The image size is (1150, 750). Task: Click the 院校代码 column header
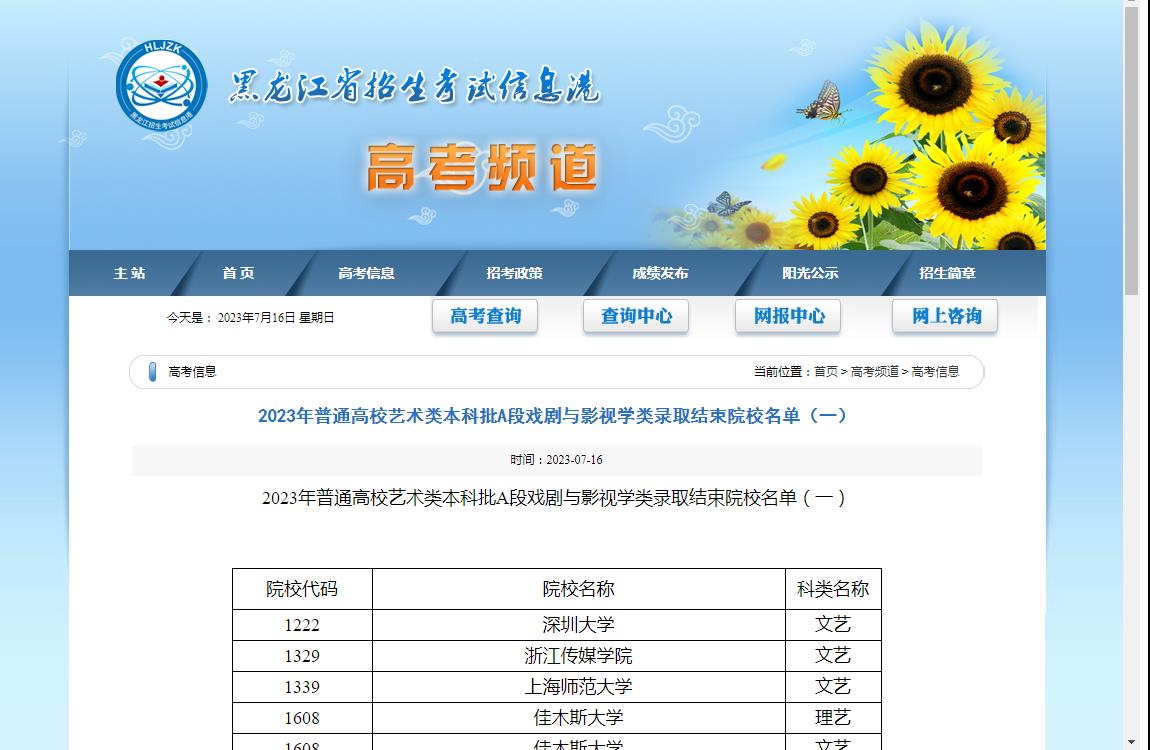302,589
